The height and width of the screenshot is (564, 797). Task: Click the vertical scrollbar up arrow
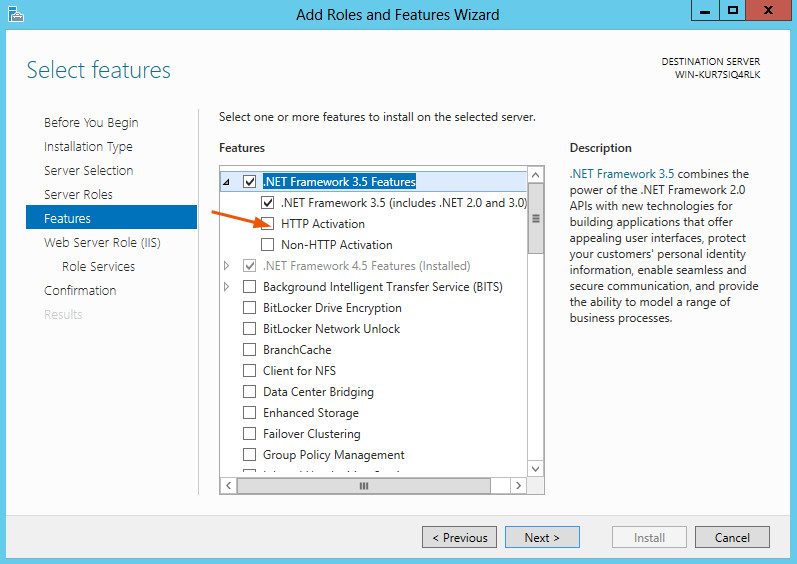[535, 177]
